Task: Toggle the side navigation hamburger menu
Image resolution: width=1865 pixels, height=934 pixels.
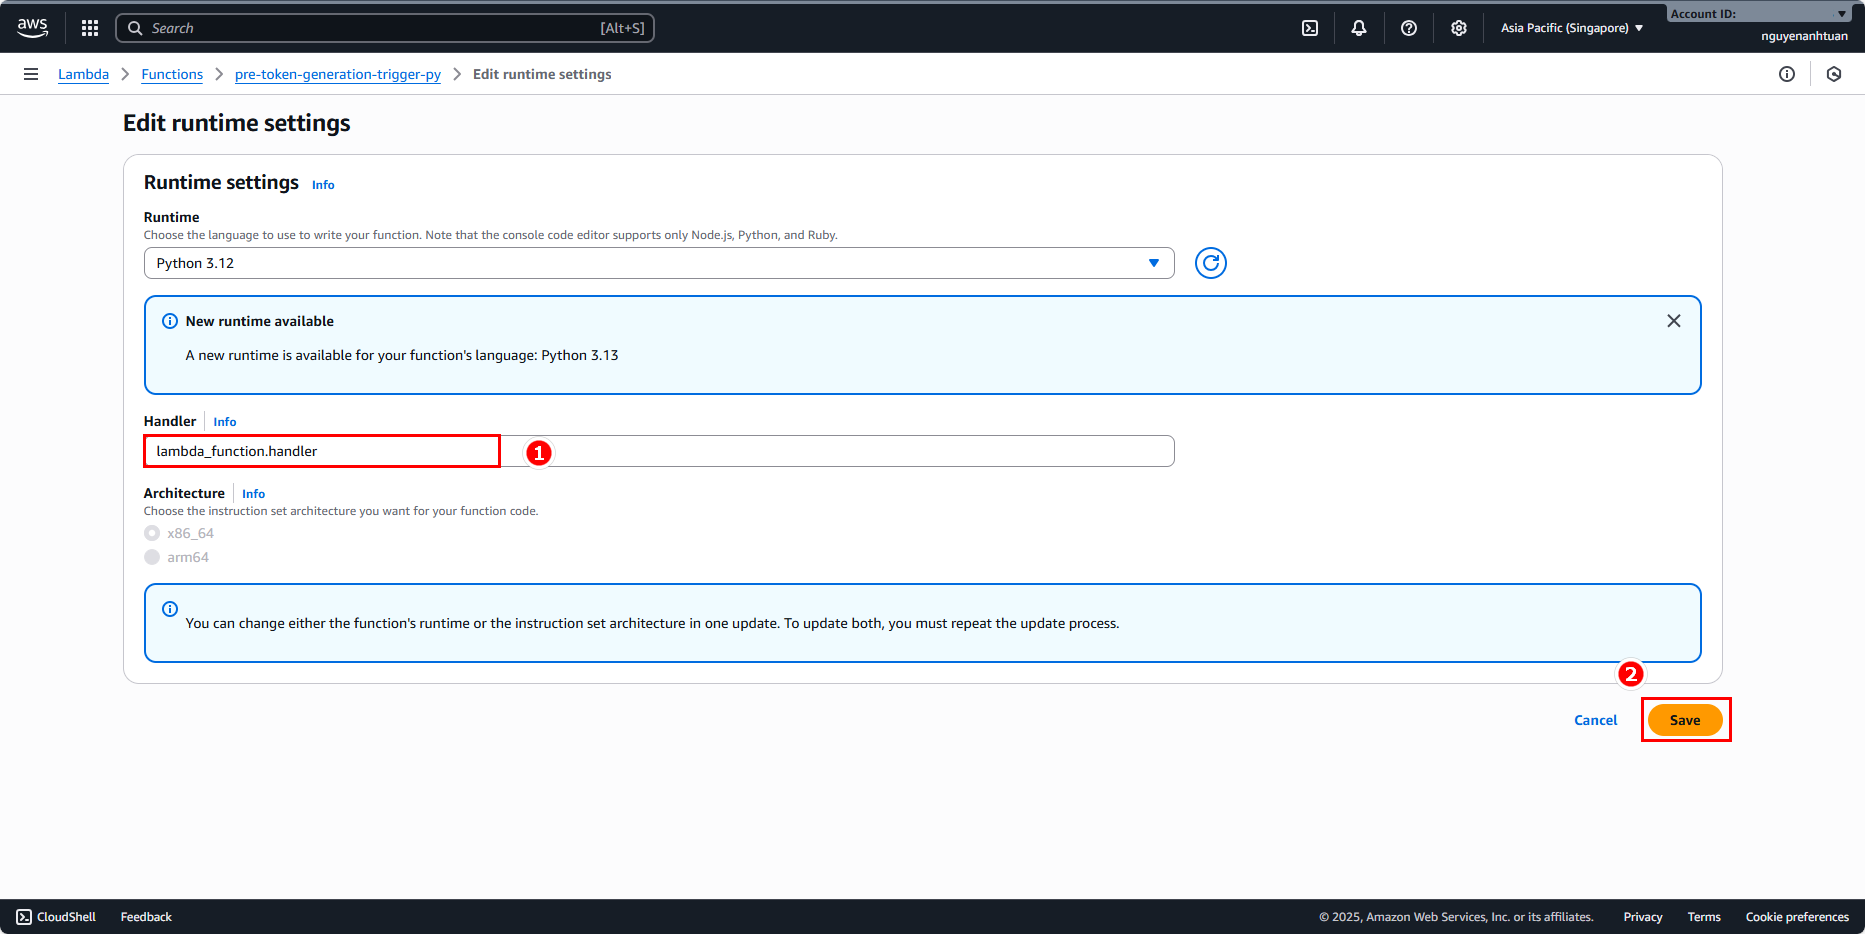Action: [x=31, y=74]
